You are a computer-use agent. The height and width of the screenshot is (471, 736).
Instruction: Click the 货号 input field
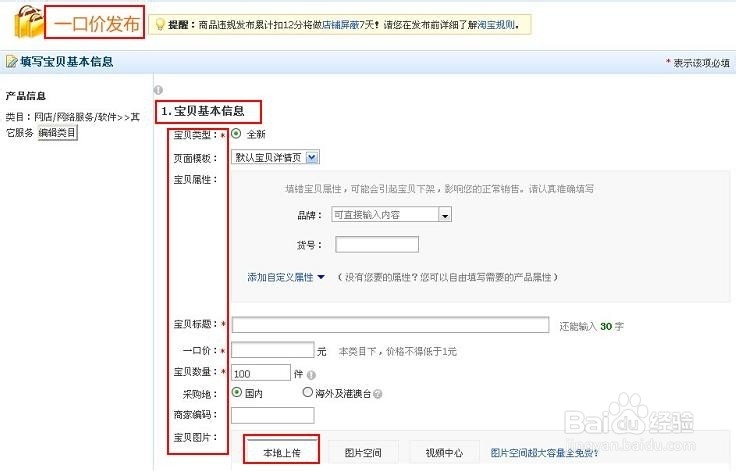click(377, 245)
